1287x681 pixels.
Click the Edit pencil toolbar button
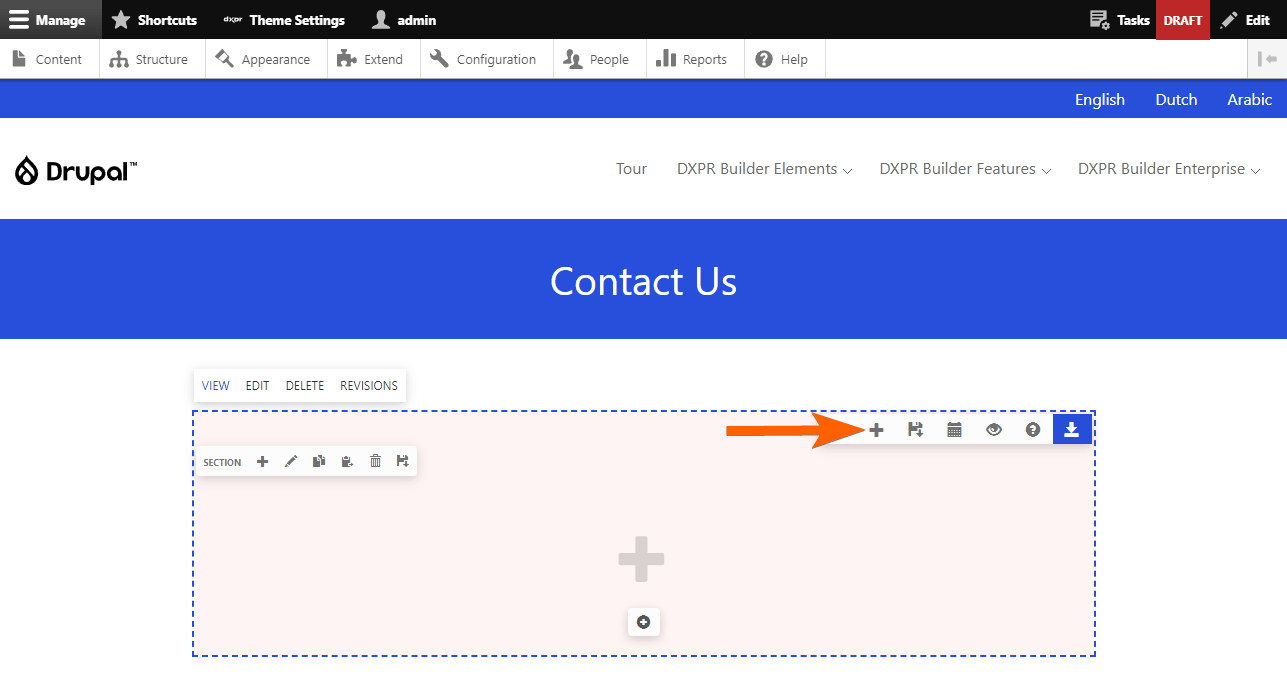[1245, 20]
